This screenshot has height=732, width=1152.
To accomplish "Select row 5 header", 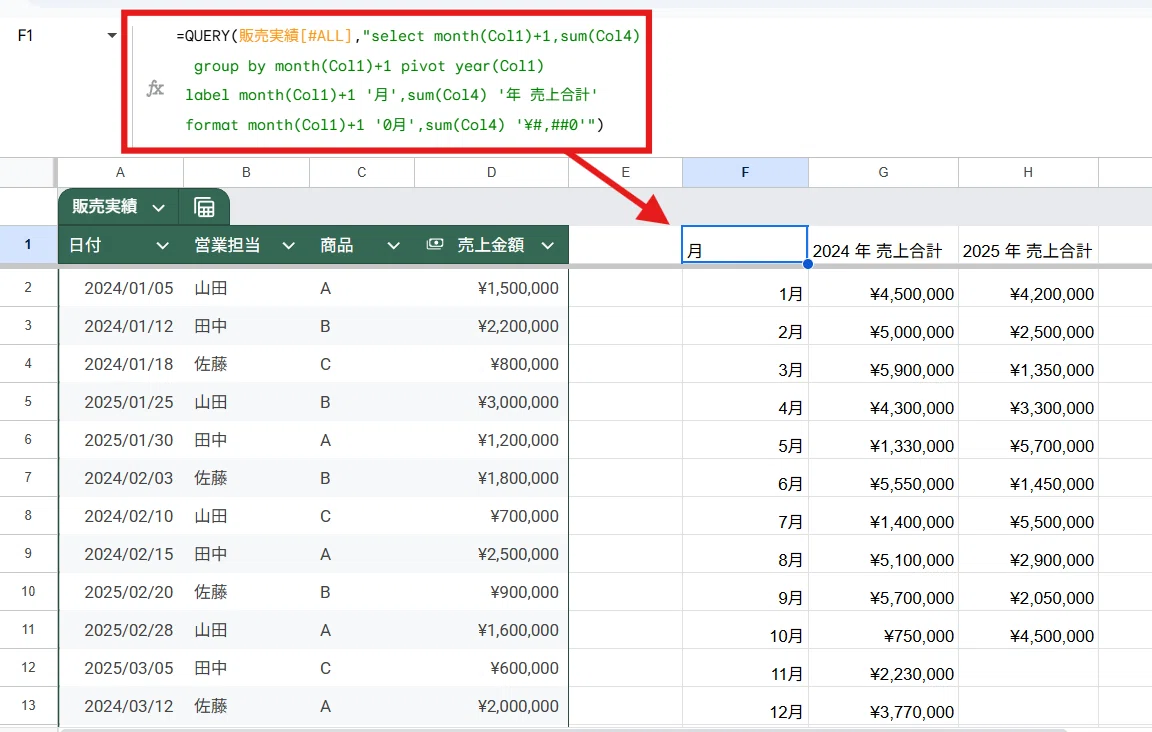I will [x=28, y=402].
